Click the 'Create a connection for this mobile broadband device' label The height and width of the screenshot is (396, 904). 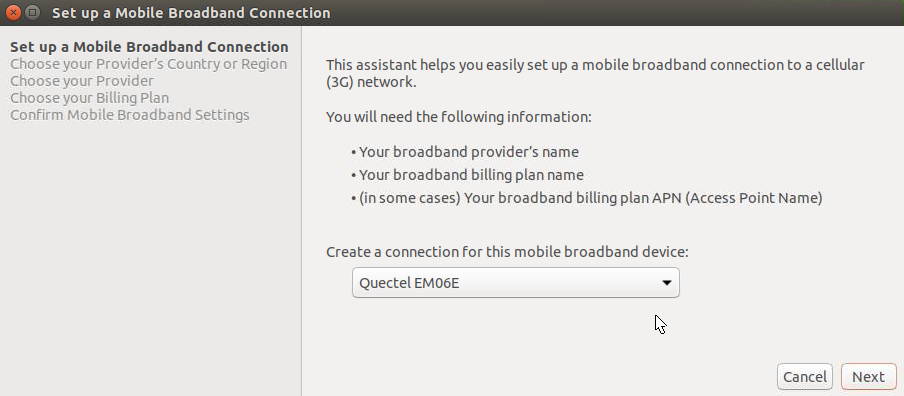pyautogui.click(x=507, y=252)
